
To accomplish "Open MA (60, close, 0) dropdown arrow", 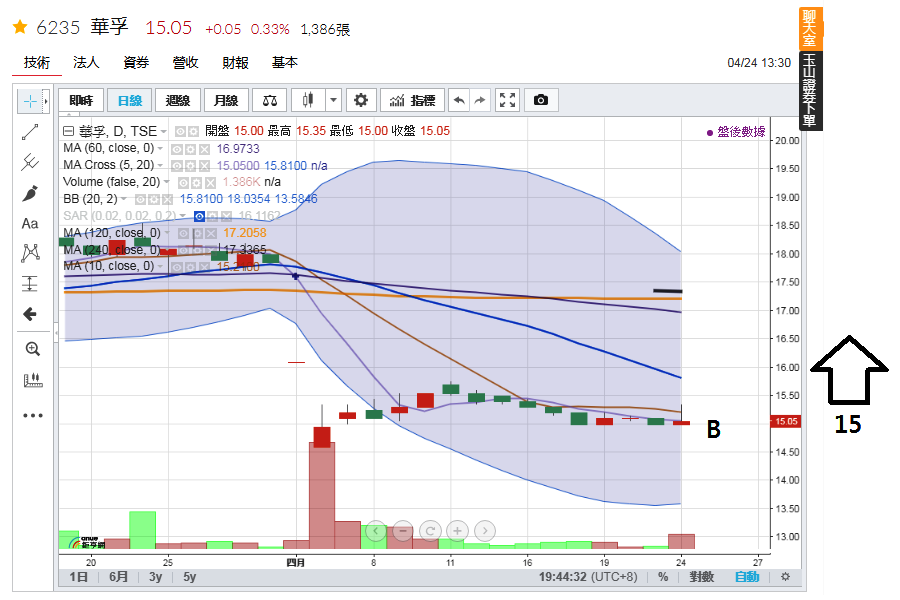I will (x=160, y=149).
